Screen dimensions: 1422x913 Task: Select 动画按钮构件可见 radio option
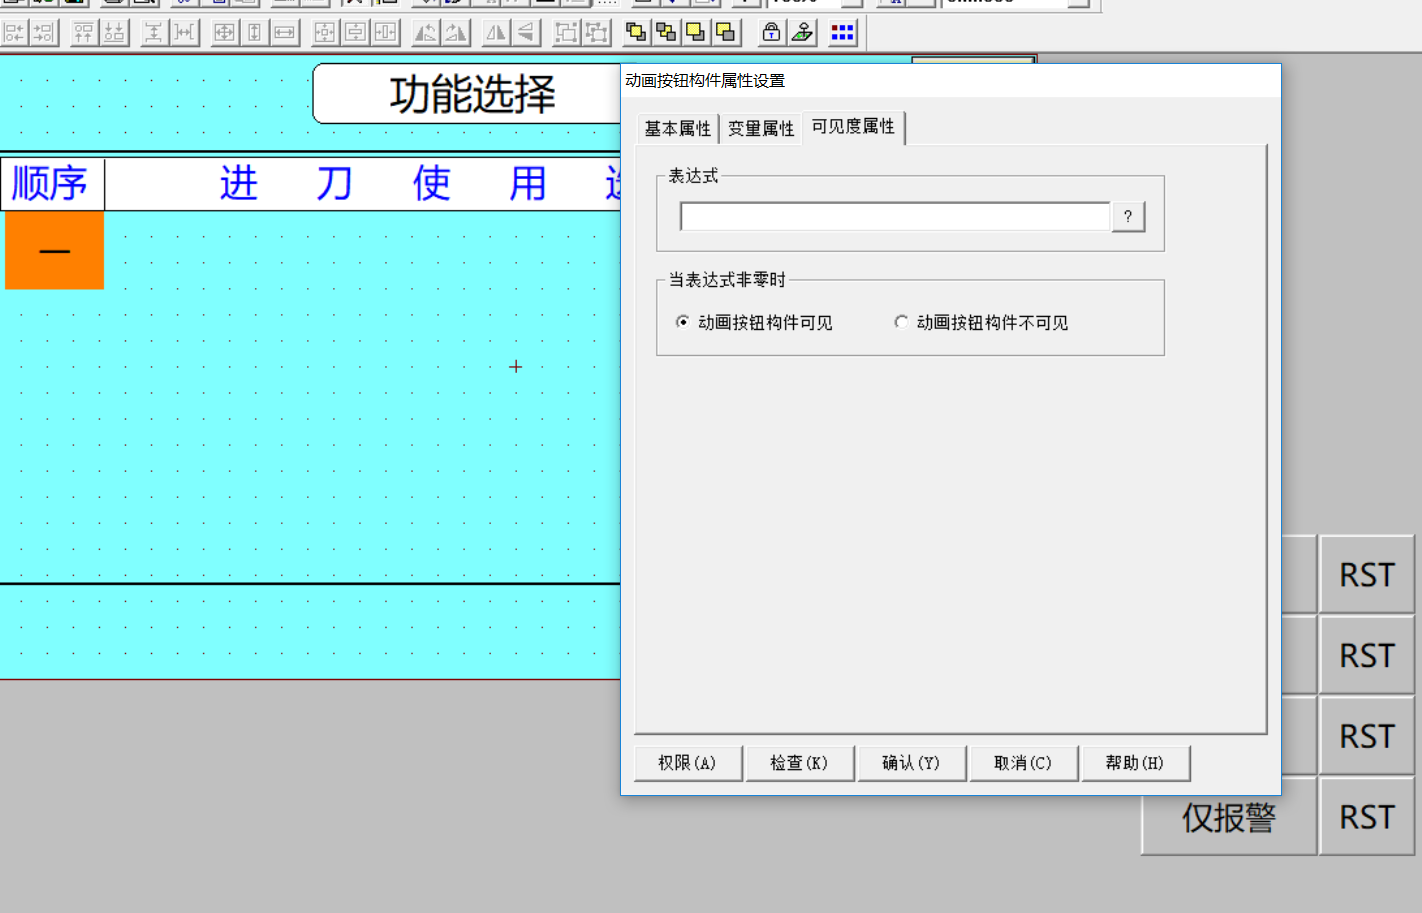[x=683, y=322]
